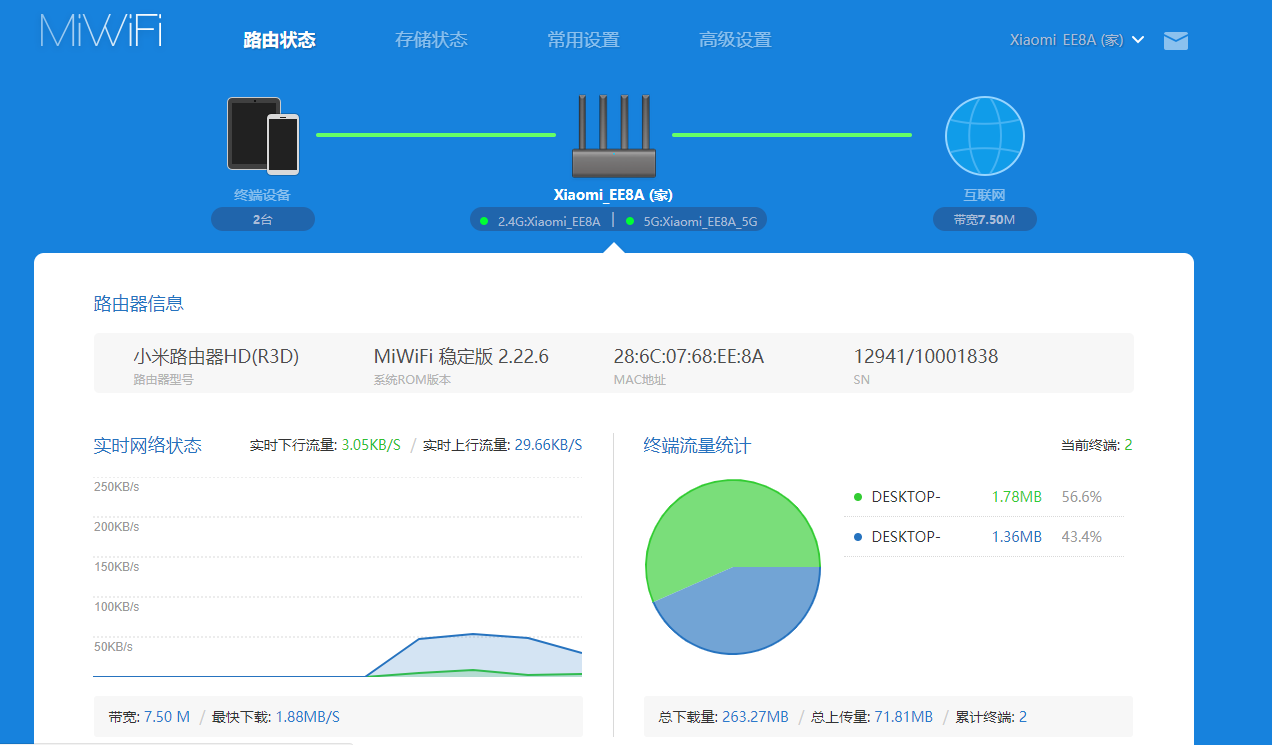
Task: Click the router name Xiaomi_EE8A (家) under the router
Action: pyautogui.click(x=614, y=195)
